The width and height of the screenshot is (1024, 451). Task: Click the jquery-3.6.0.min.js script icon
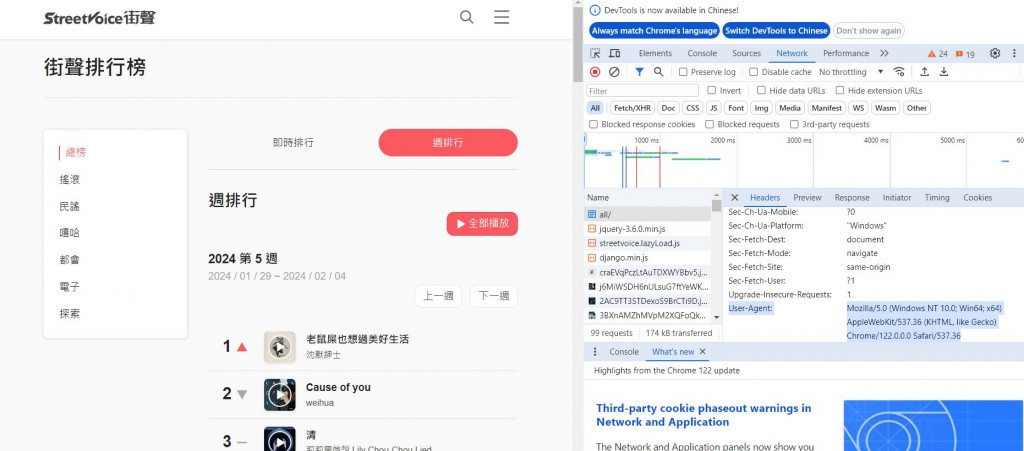pos(592,228)
